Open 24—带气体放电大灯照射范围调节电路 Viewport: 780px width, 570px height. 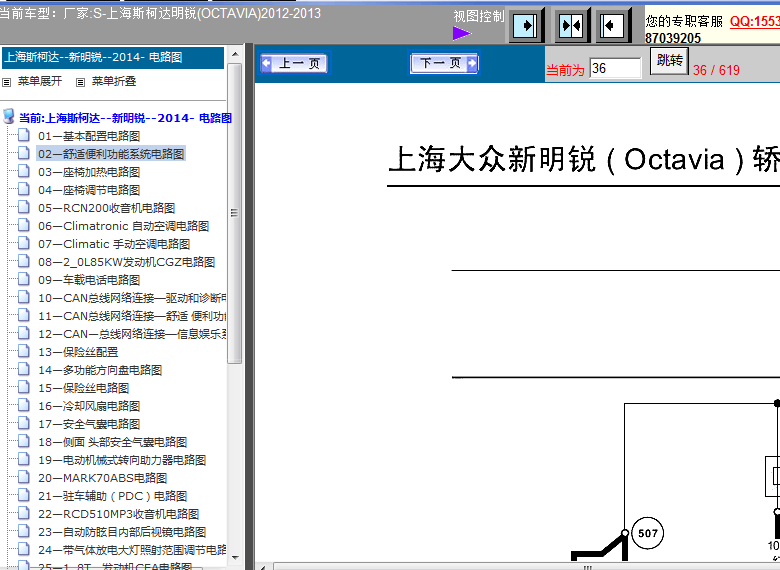coord(132,550)
